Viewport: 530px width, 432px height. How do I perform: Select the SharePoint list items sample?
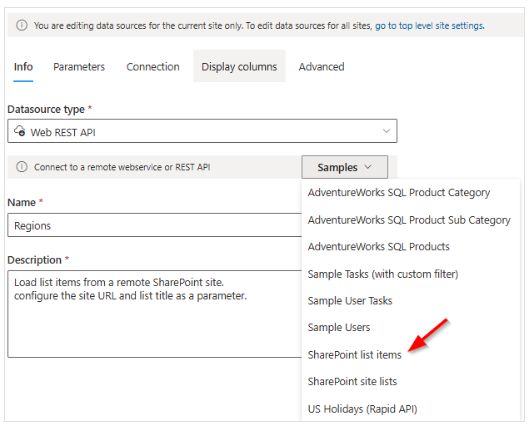pyautogui.click(x=355, y=355)
